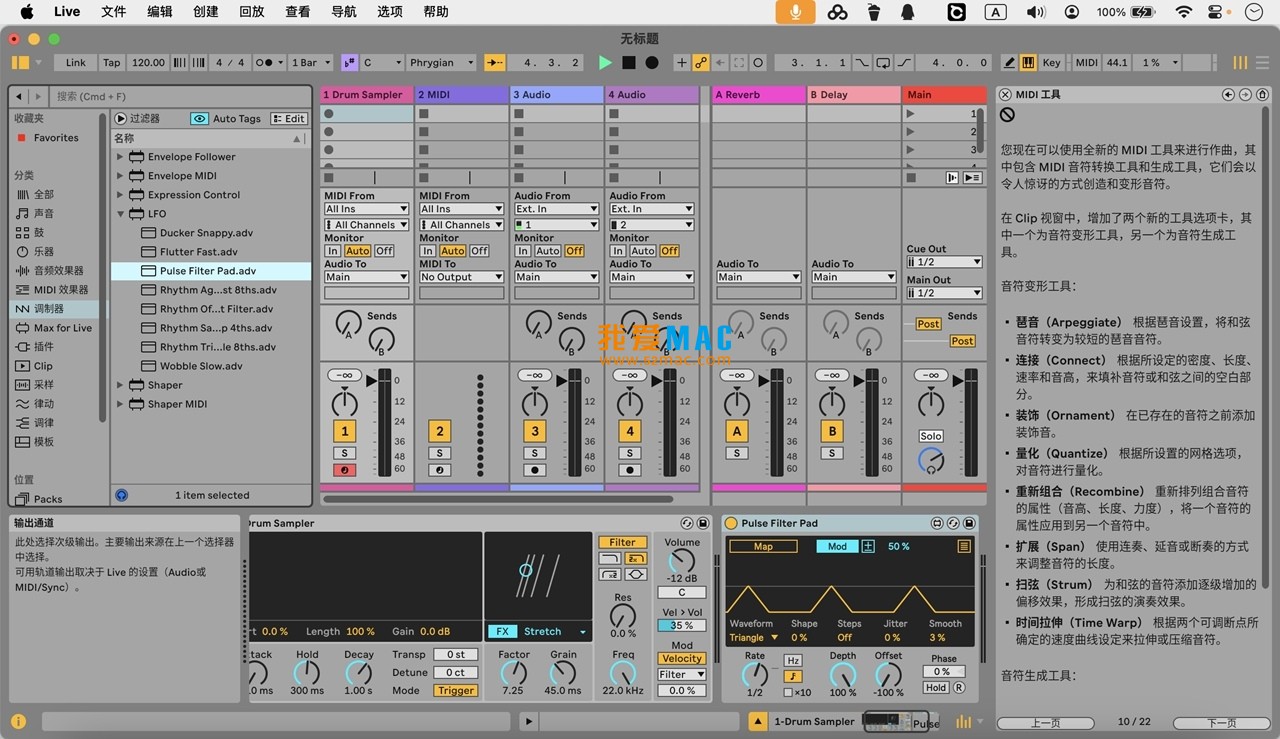The height and width of the screenshot is (739, 1280).
Task: Enable the ×10 rate checkbox
Action: 788,692
